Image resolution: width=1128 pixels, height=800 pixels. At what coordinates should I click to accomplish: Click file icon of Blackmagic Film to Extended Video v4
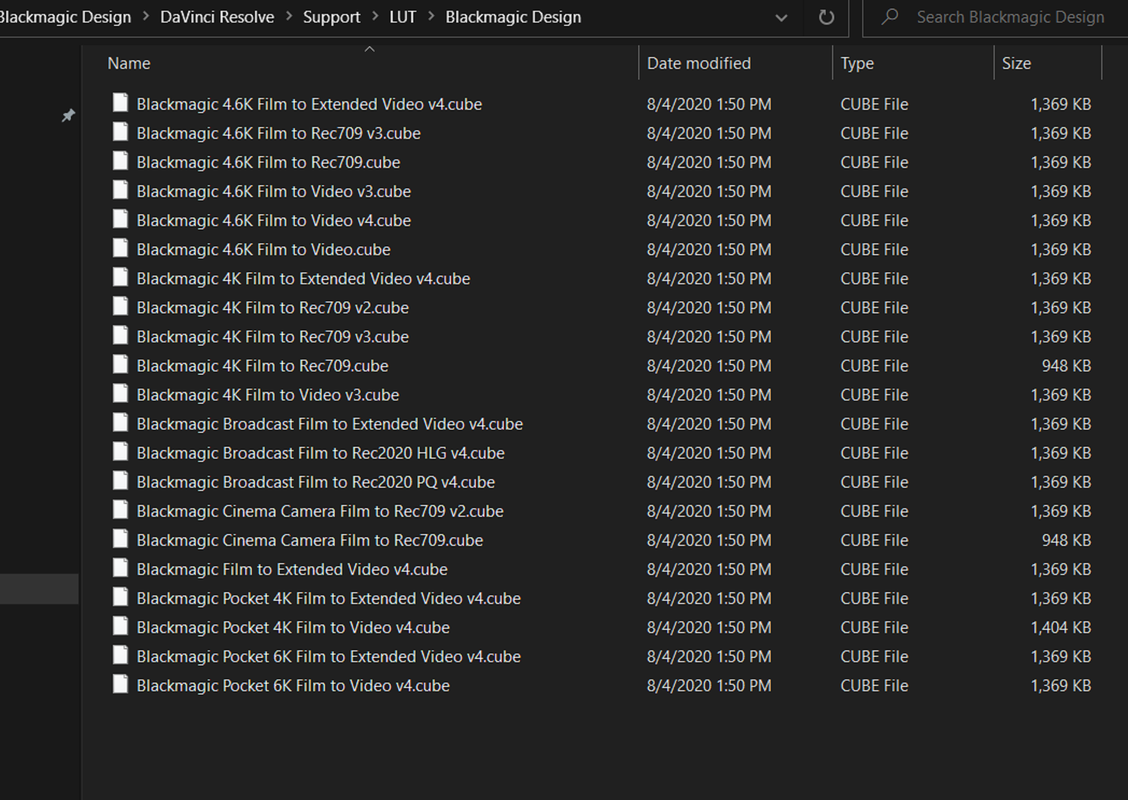pos(120,568)
